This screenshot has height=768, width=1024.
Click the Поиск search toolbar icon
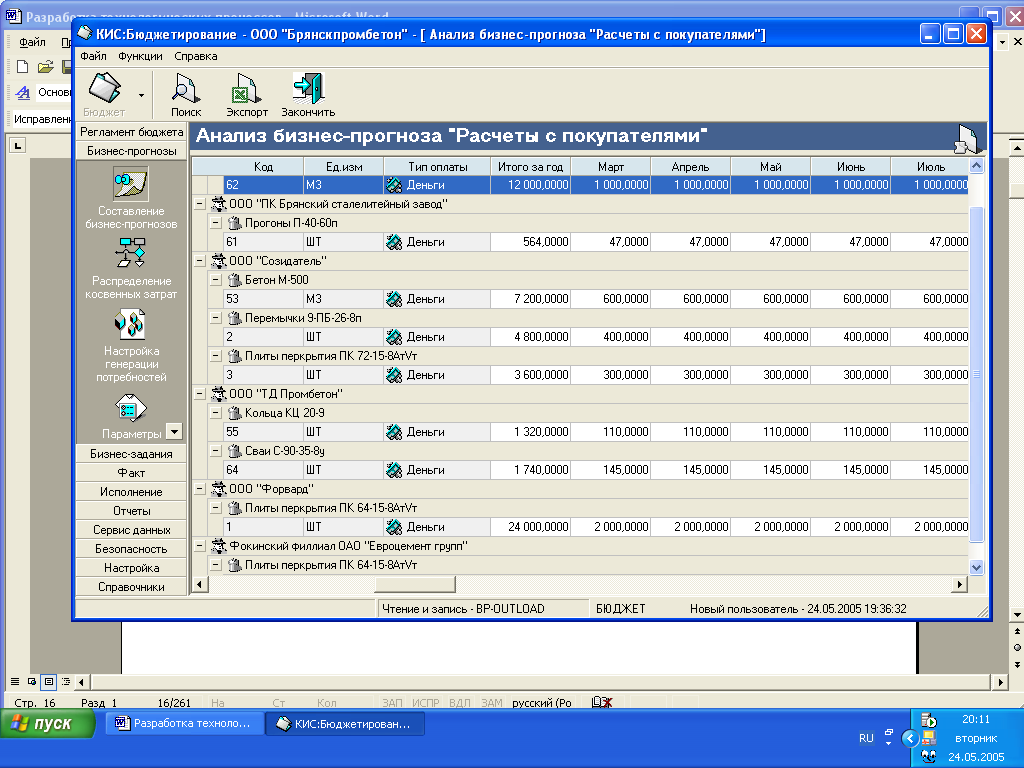point(186,94)
